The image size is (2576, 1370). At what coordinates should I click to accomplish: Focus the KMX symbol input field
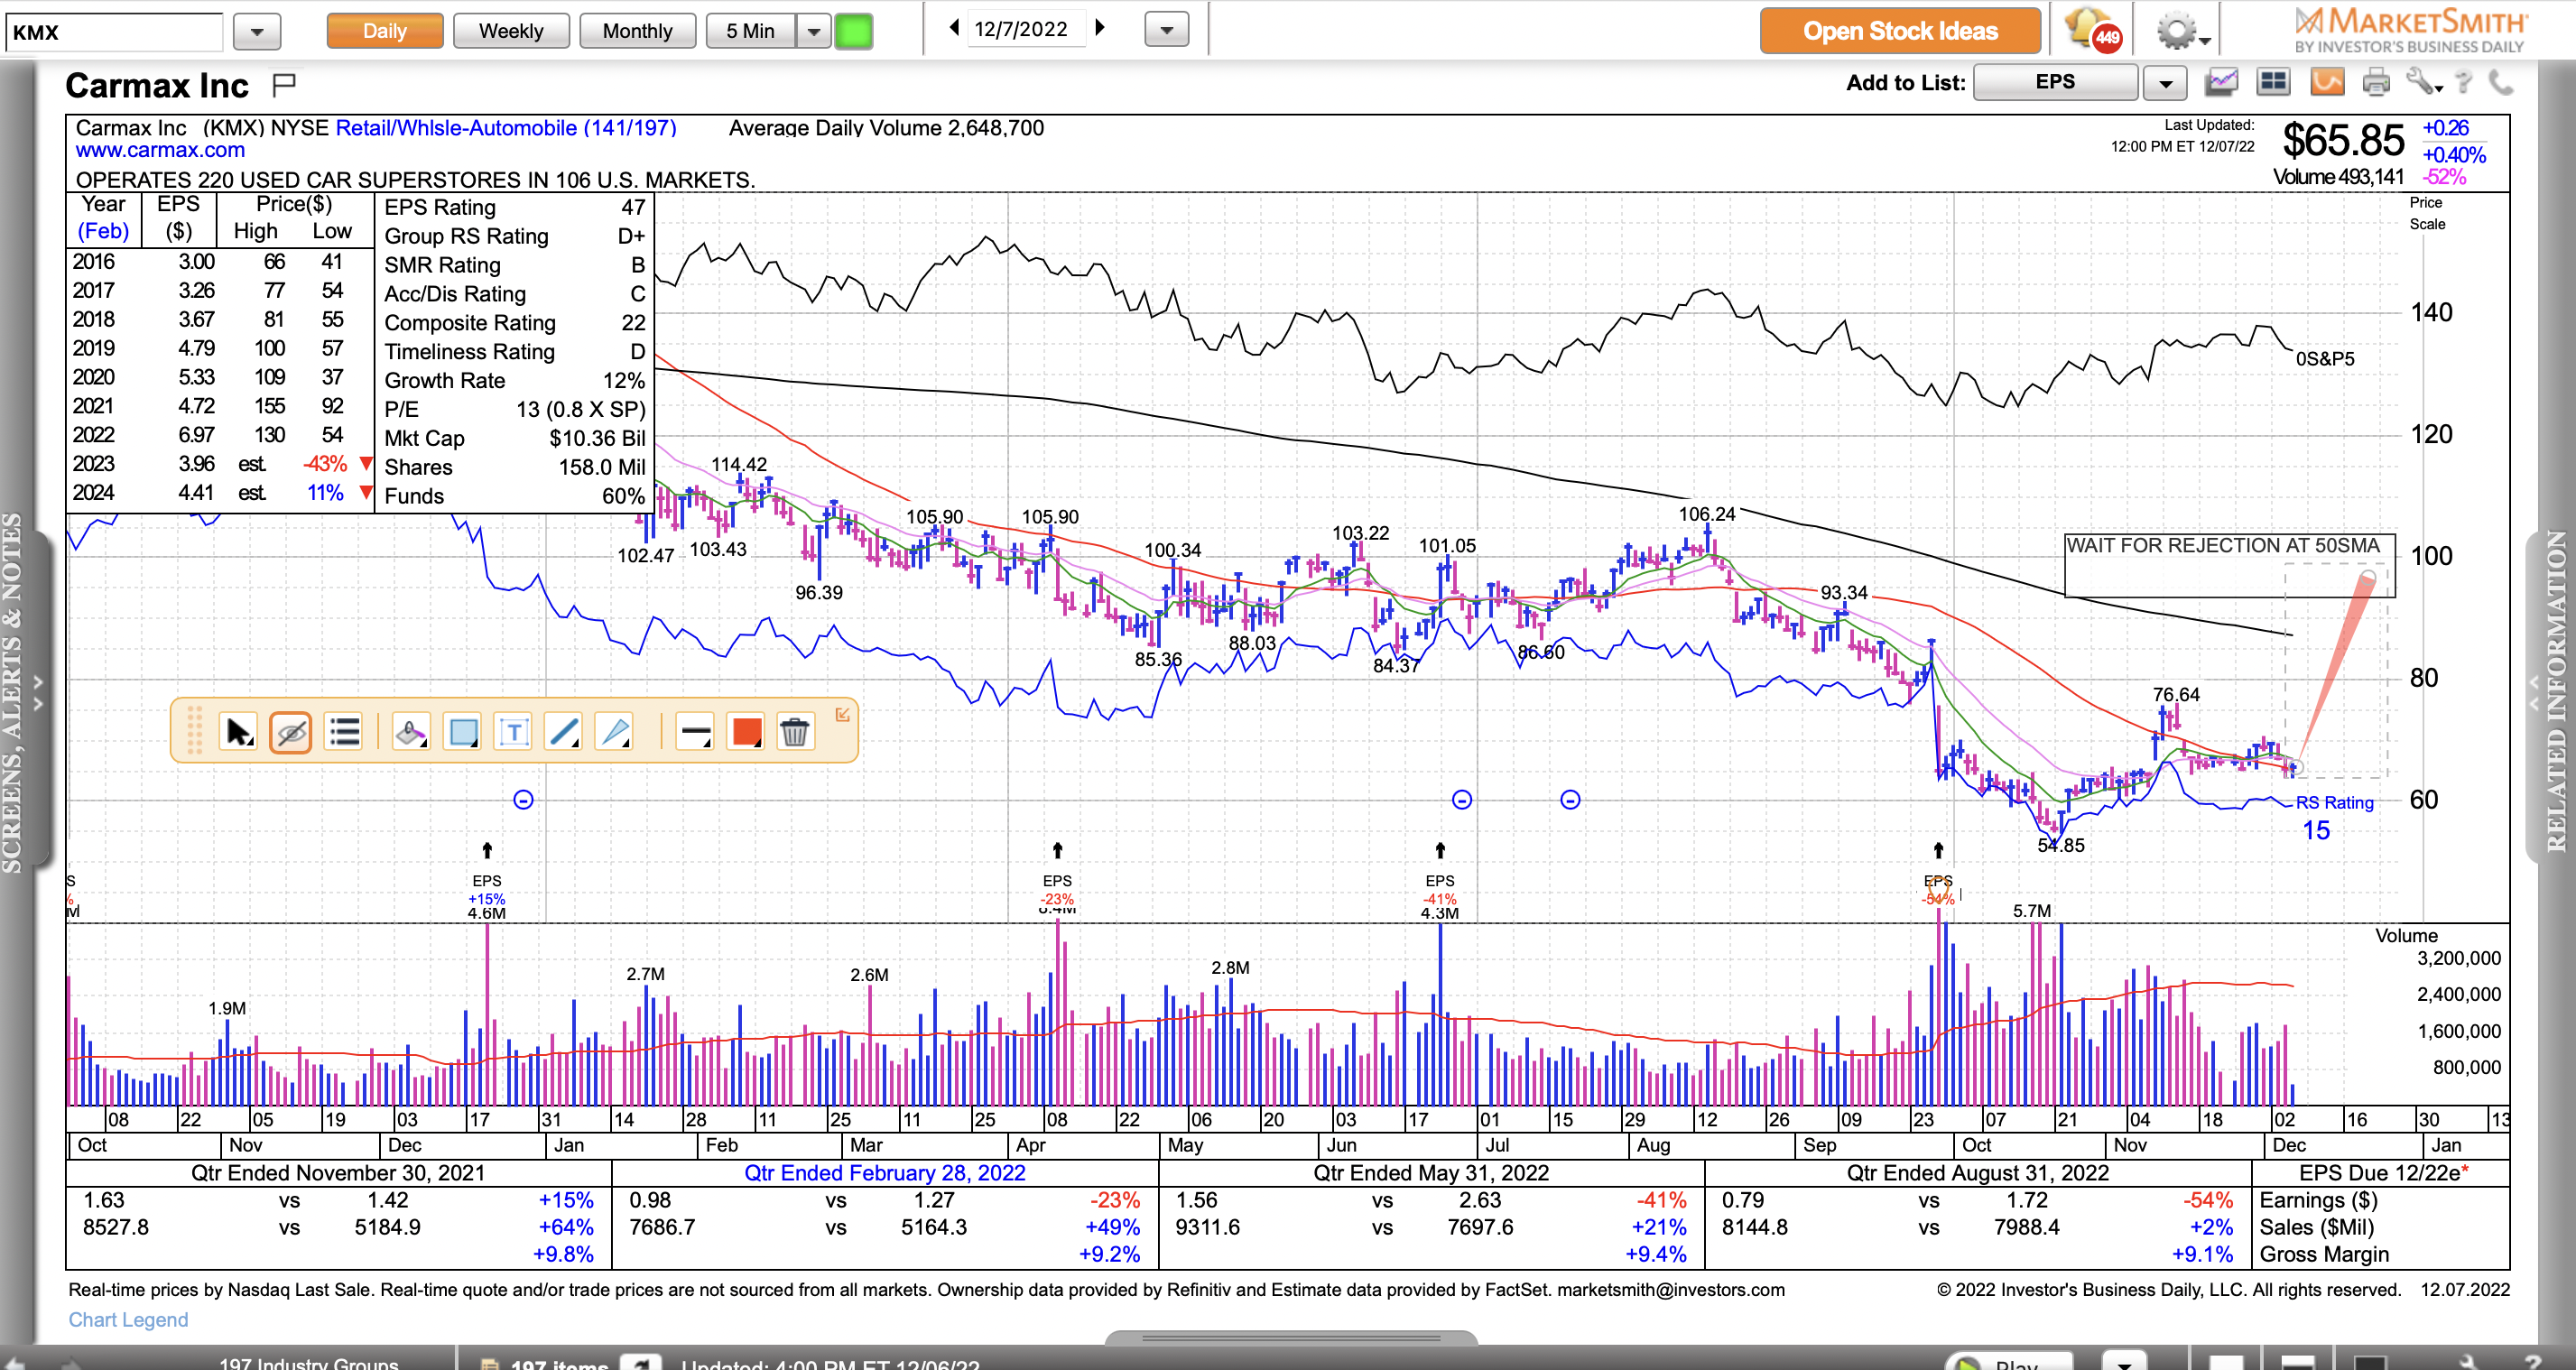tap(114, 32)
